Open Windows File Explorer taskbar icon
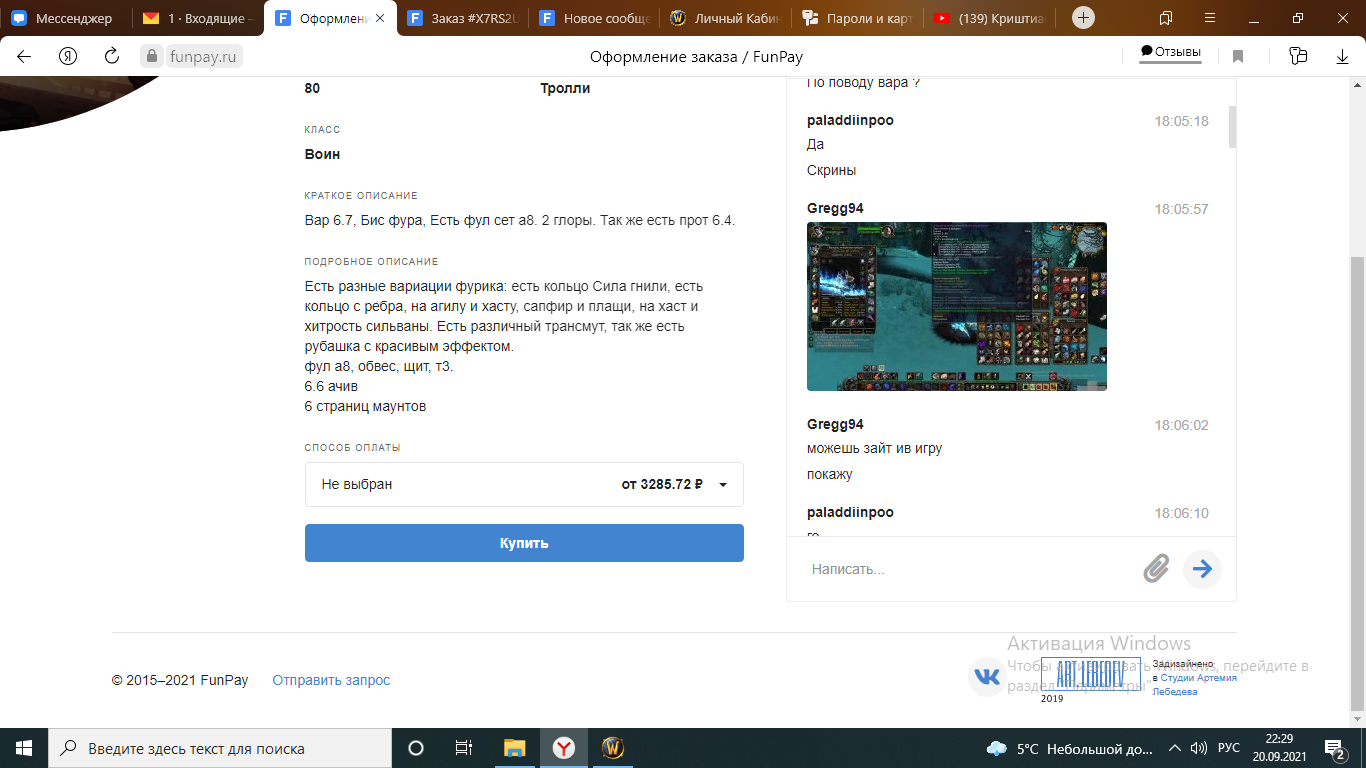 click(515, 748)
